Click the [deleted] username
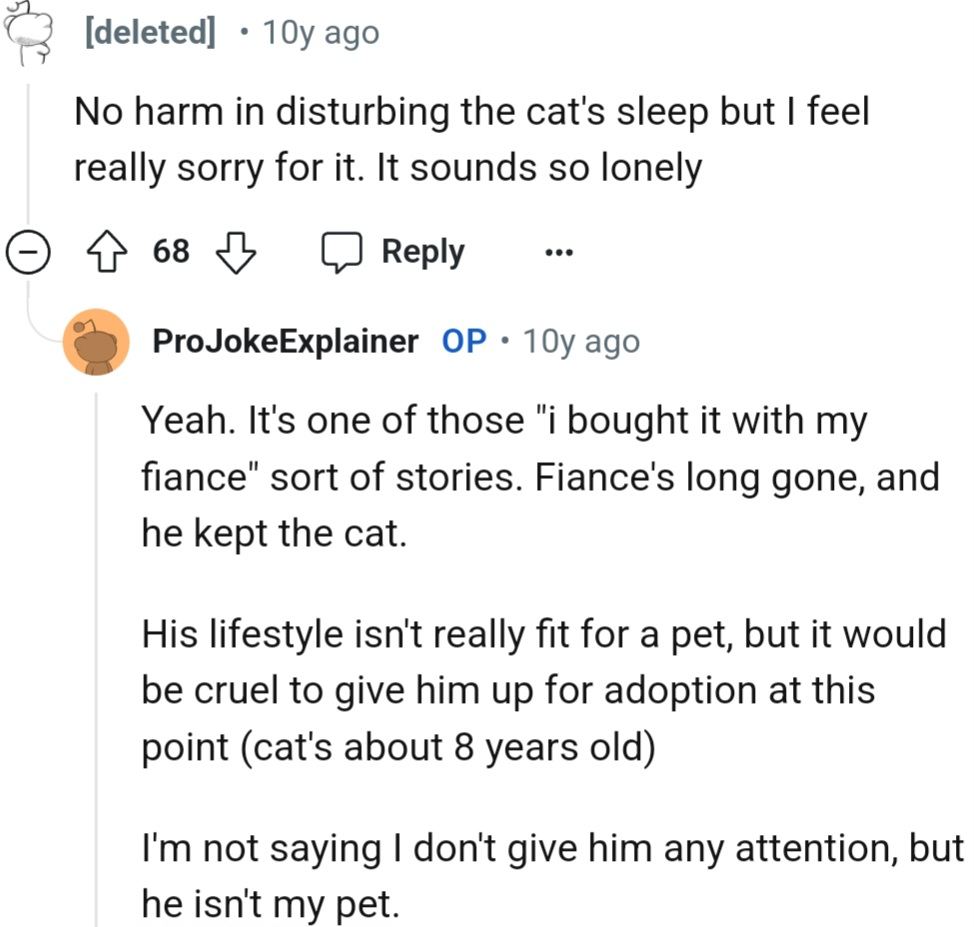The height and width of the screenshot is (927, 974). point(151,33)
